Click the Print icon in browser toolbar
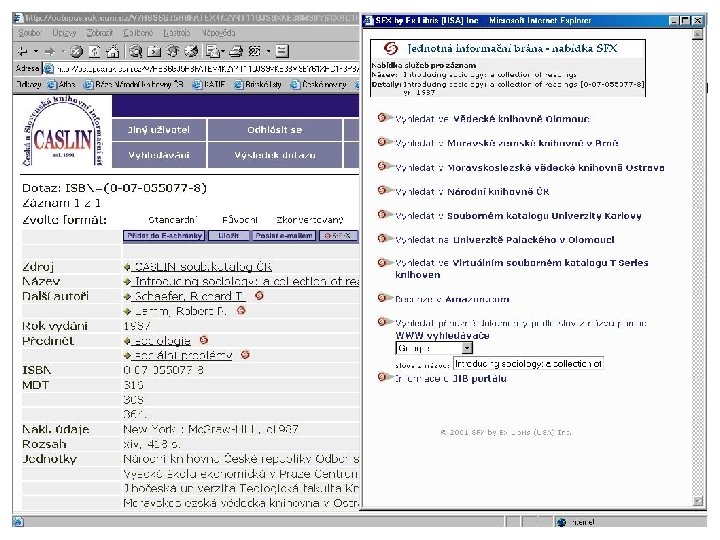720x540 pixels. (x=236, y=51)
